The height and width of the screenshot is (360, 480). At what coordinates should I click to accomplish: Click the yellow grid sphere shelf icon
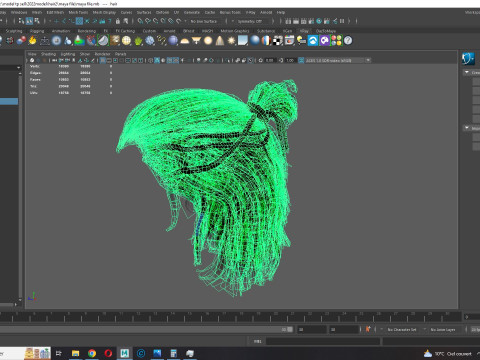126,41
